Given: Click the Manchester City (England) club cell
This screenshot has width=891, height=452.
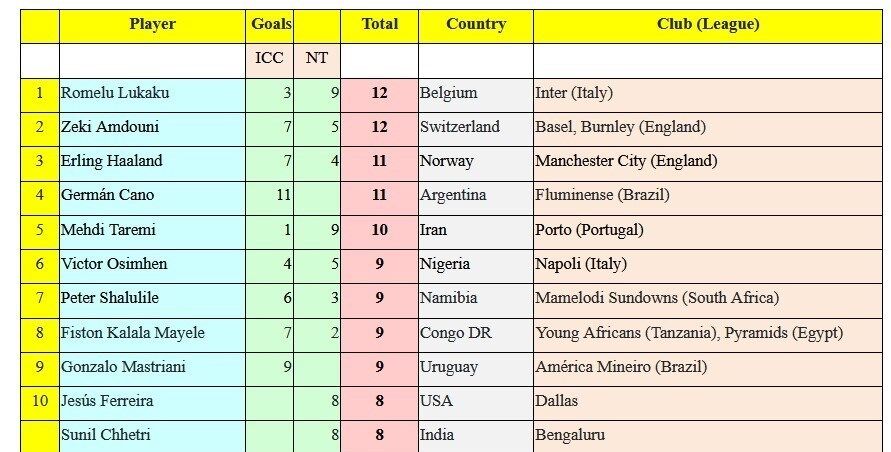Looking at the screenshot, I should [708, 161].
